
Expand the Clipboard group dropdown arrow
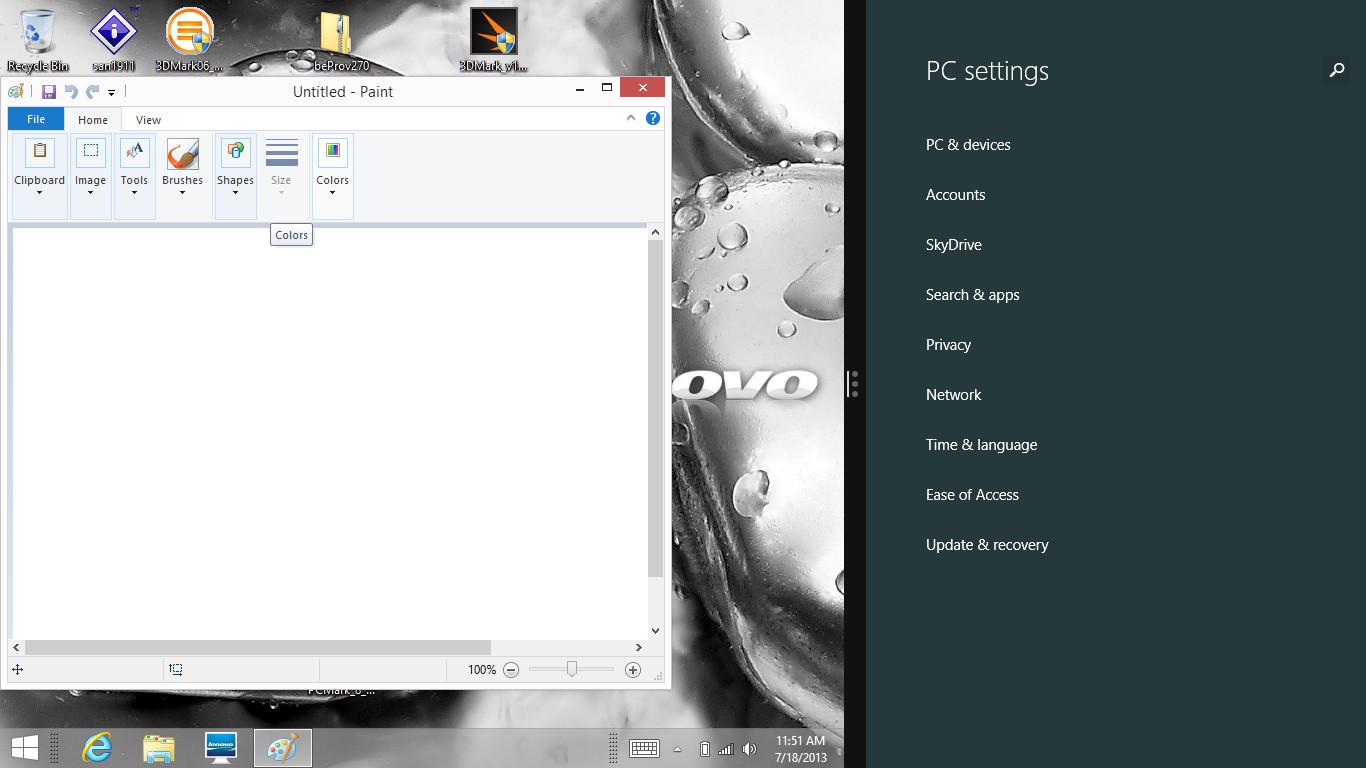click(x=40, y=193)
